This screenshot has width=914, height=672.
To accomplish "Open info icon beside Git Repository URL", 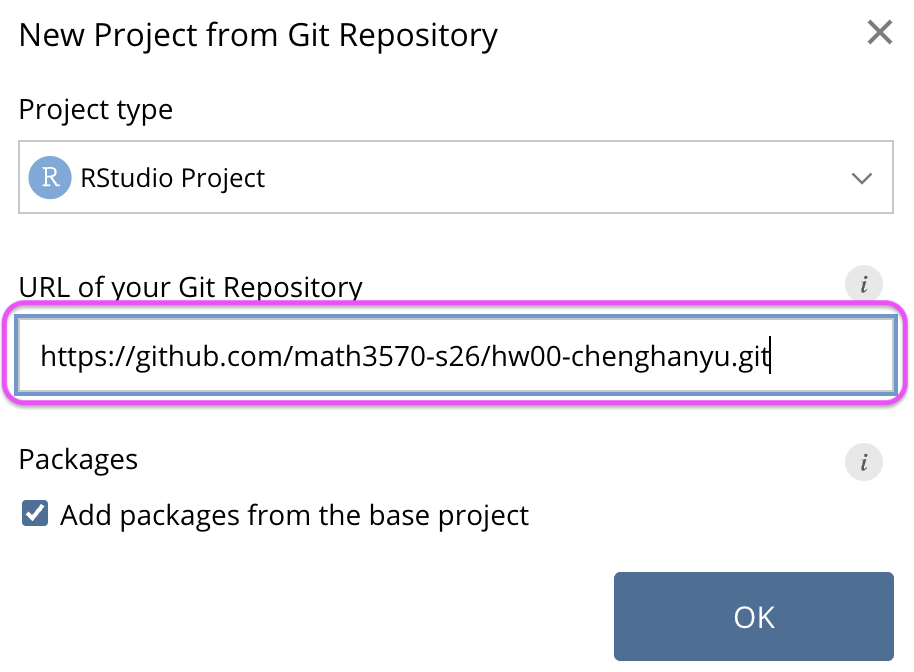I will (x=863, y=284).
